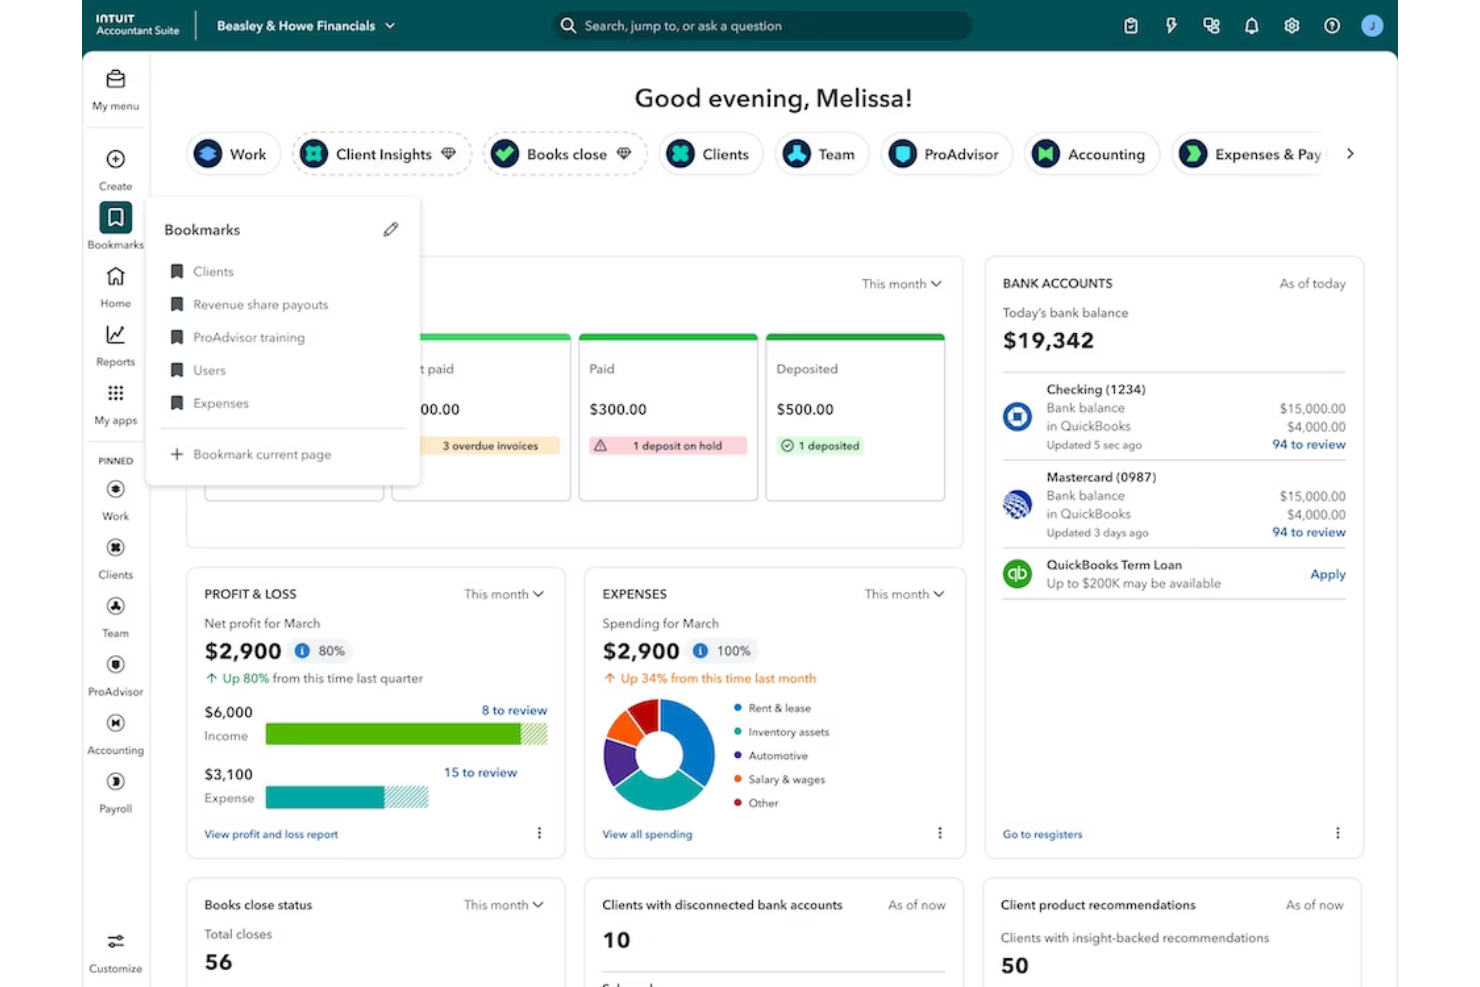Open pinned Clients icon in sidebar
This screenshot has height=987, width=1480.
[x=116, y=547]
